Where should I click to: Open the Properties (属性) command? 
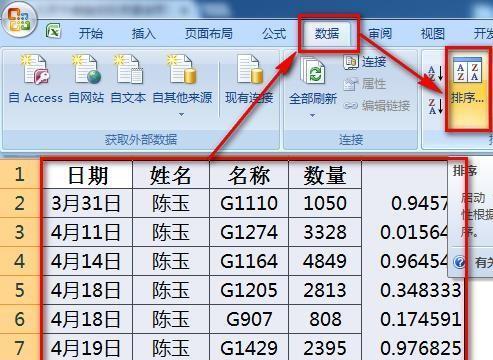[x=365, y=84]
